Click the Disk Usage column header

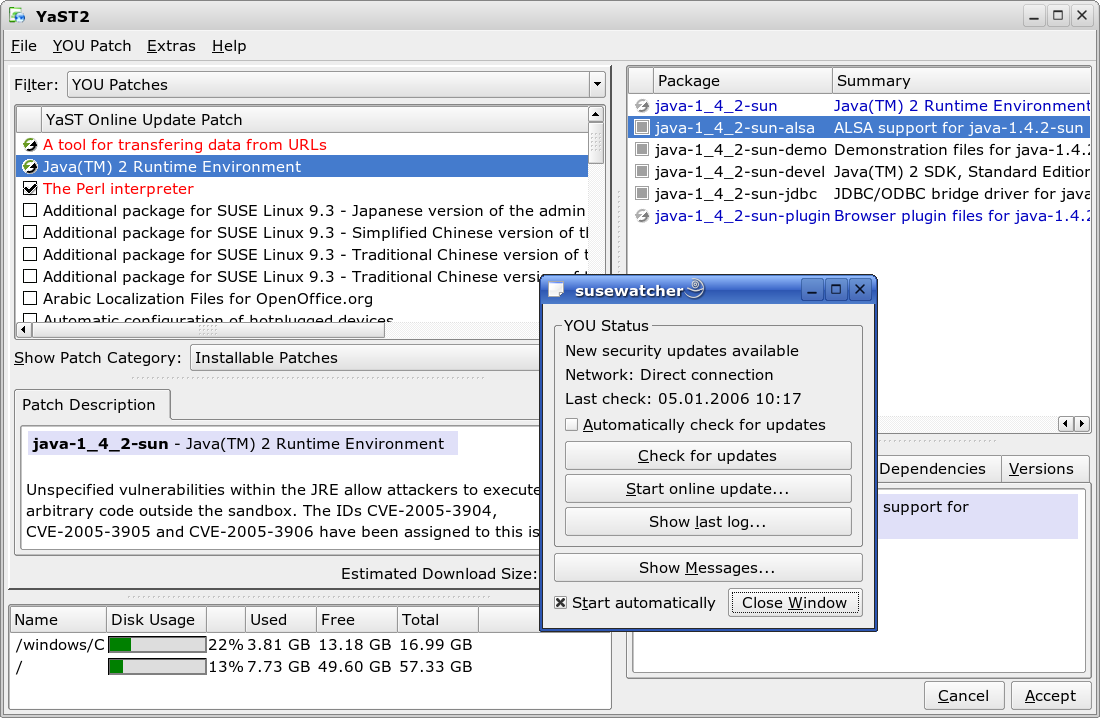(156, 620)
